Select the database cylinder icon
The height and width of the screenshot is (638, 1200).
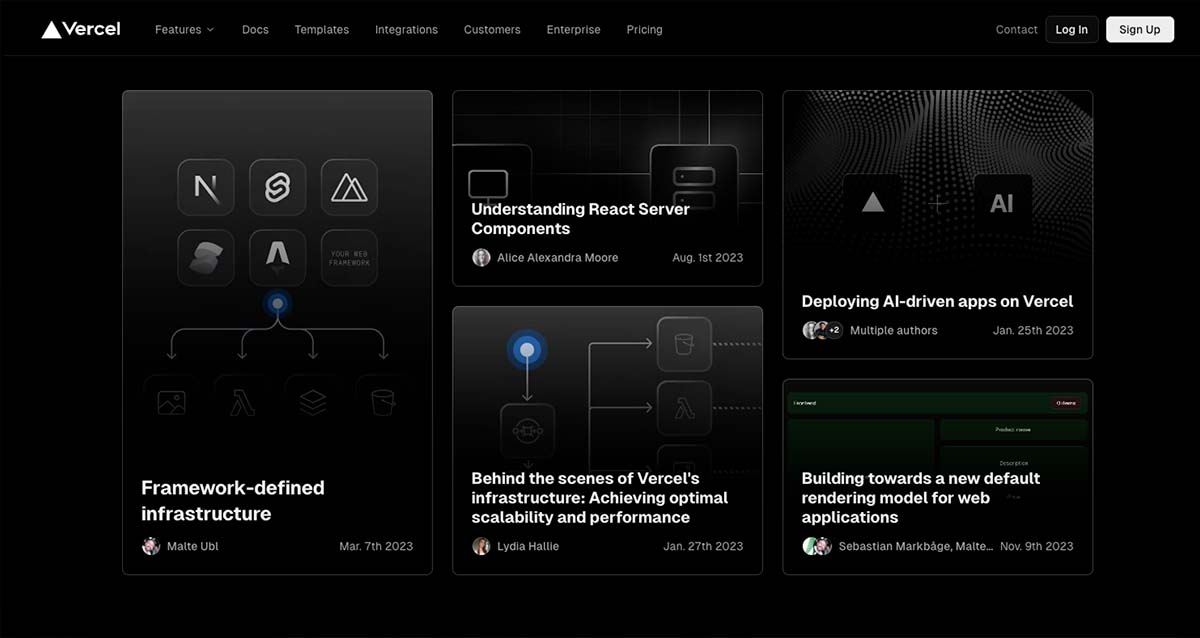click(x=383, y=401)
